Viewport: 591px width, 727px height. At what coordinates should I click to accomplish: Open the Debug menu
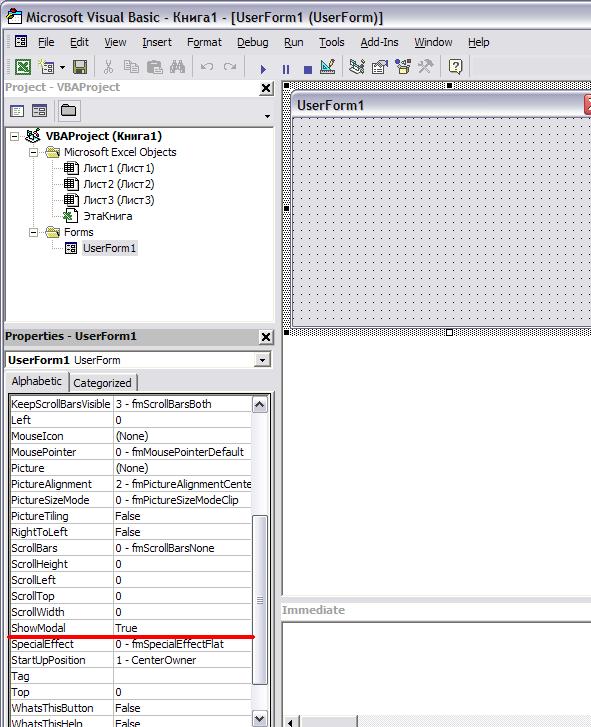(253, 42)
